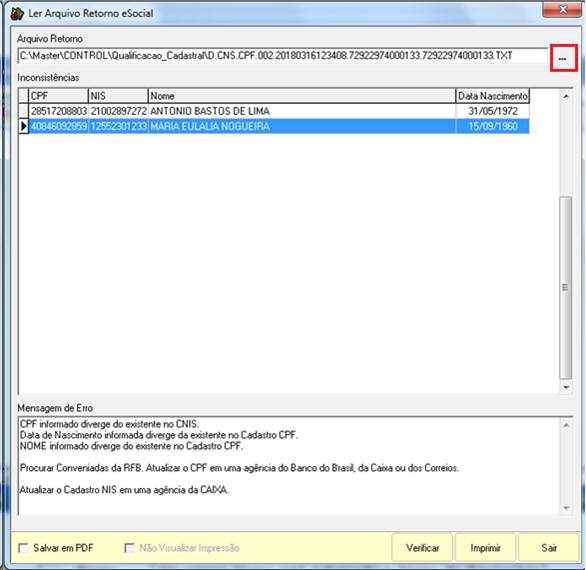Click scroll down arrow in Inconsistências grid
Image resolution: width=586 pixels, height=570 pixels.
coord(566,387)
